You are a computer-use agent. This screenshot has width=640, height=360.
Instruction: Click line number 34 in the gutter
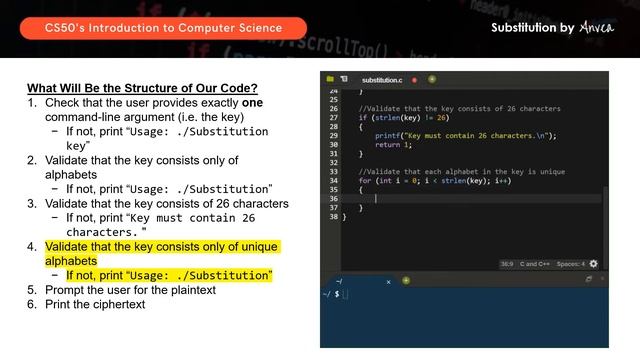coord(334,180)
